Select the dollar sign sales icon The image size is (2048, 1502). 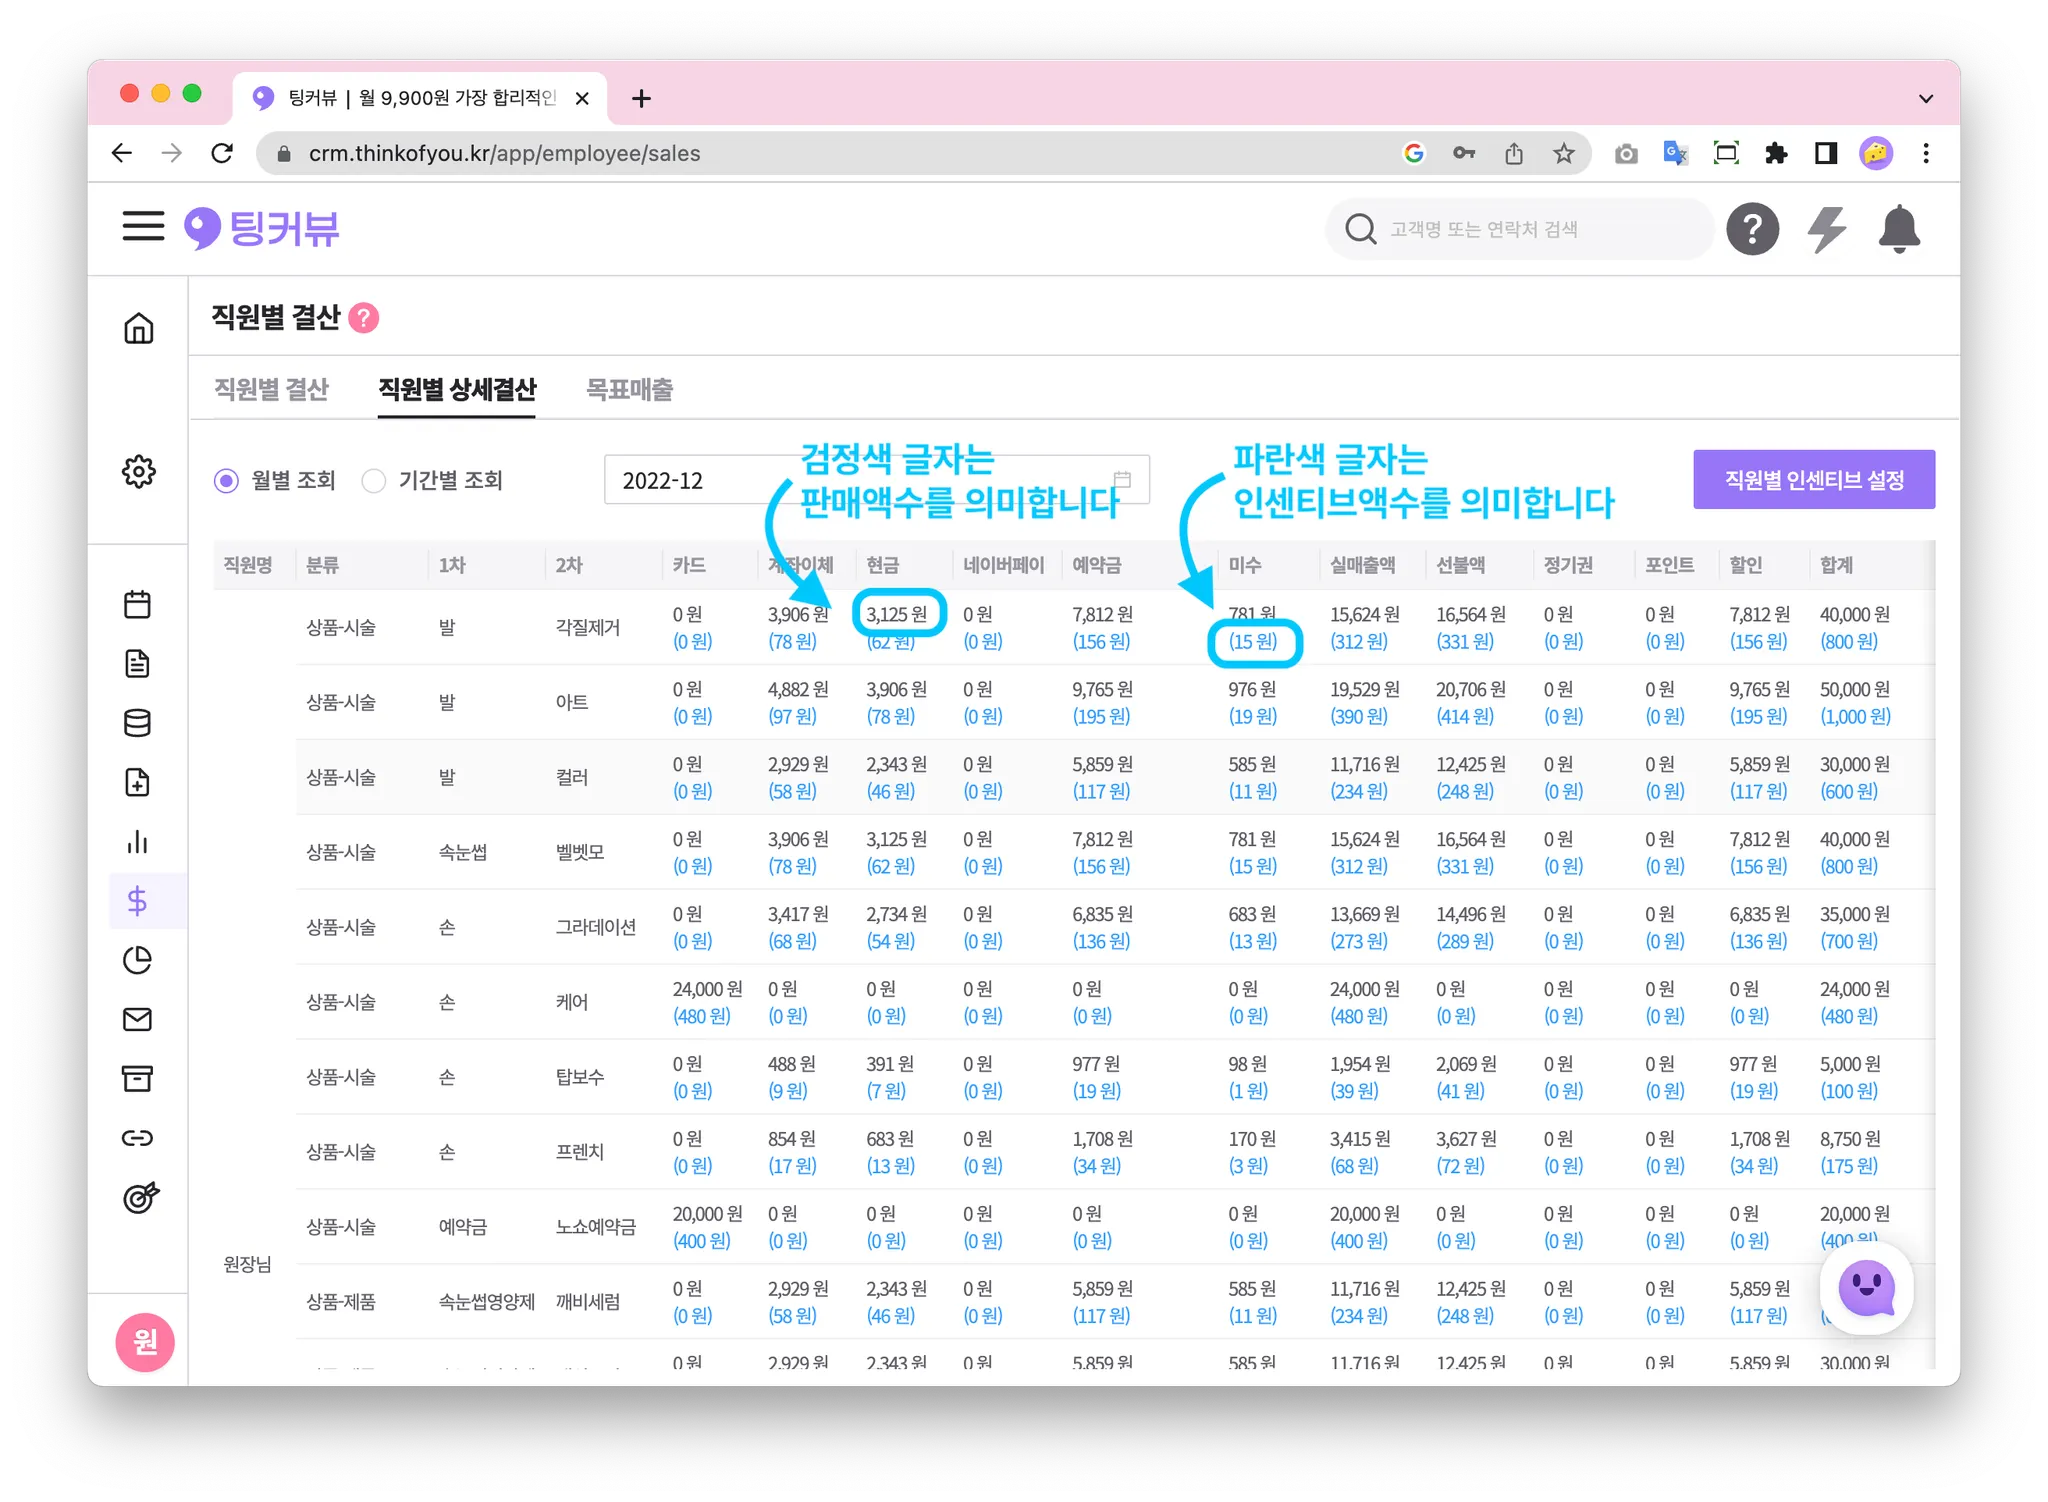pyautogui.click(x=138, y=901)
